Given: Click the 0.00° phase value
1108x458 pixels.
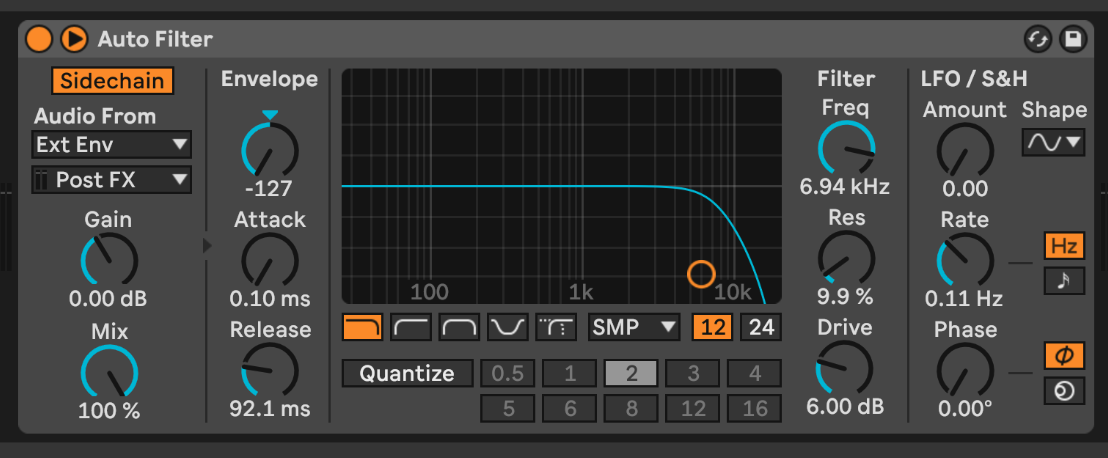Looking at the screenshot, I should [965, 409].
